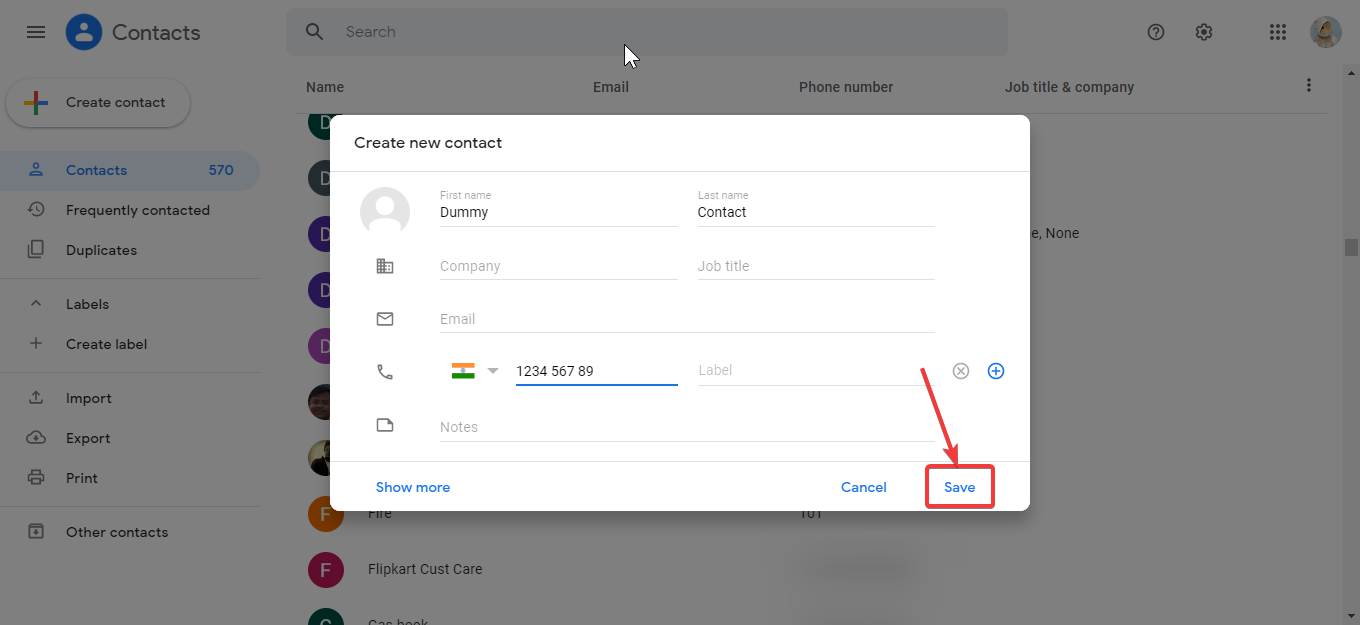1360x625 pixels.
Task: Save the new contact
Action: click(x=959, y=487)
